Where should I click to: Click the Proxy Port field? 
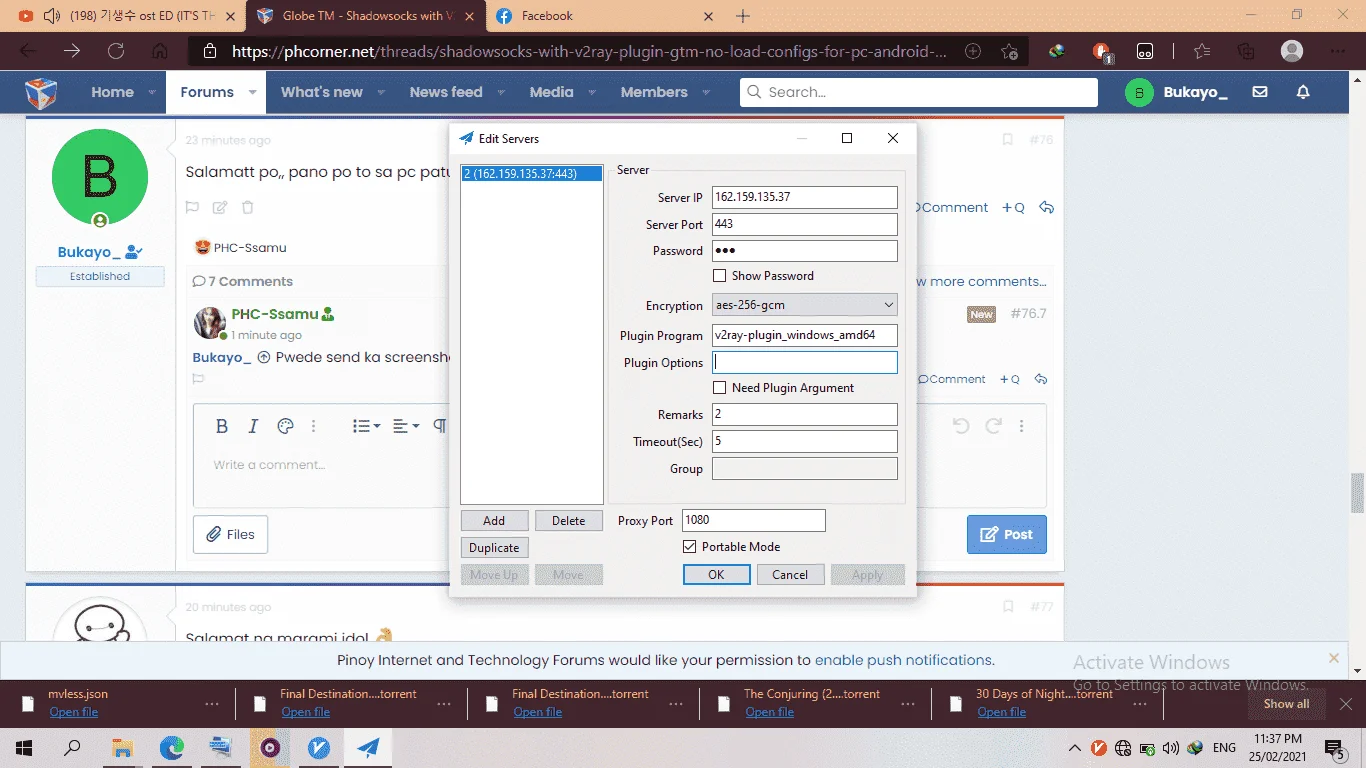coord(754,520)
